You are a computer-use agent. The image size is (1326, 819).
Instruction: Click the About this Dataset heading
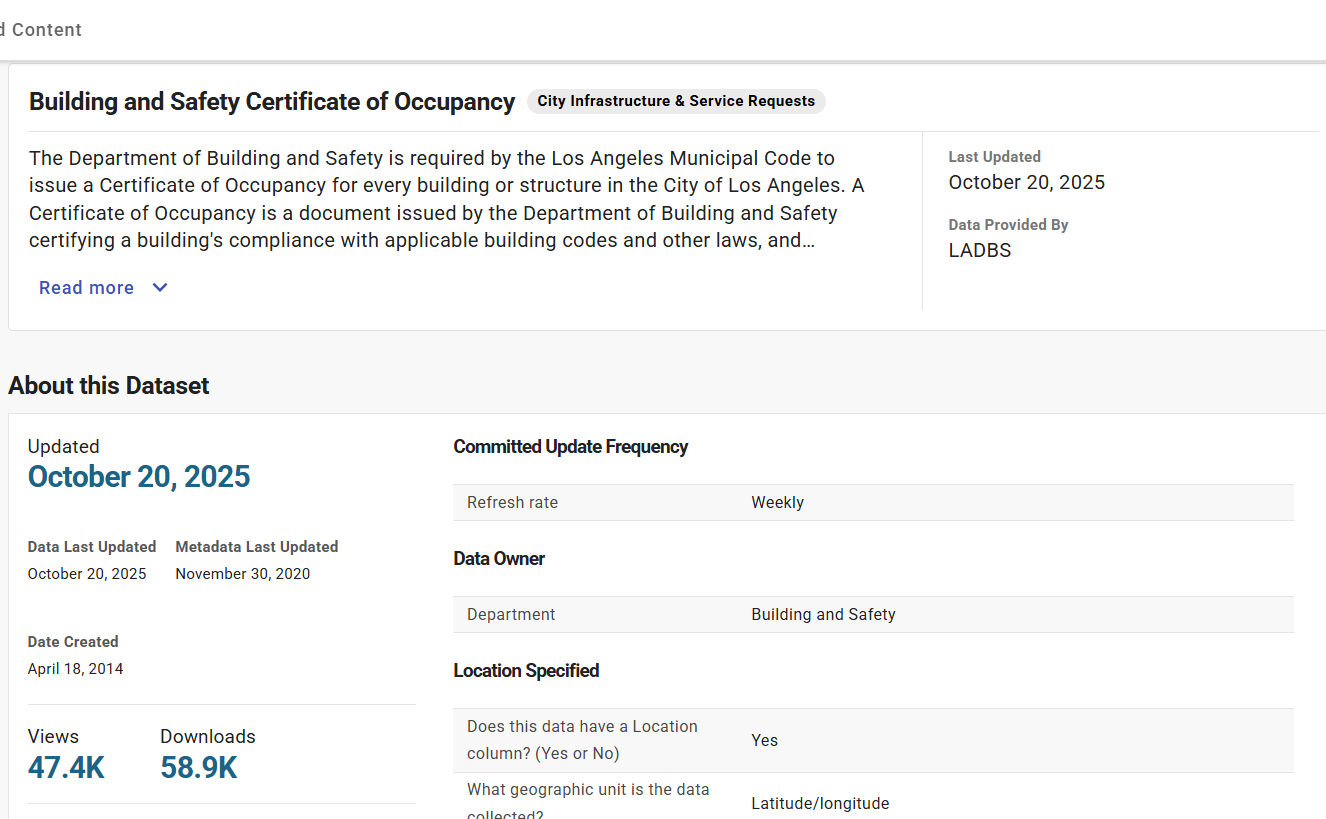pos(109,386)
